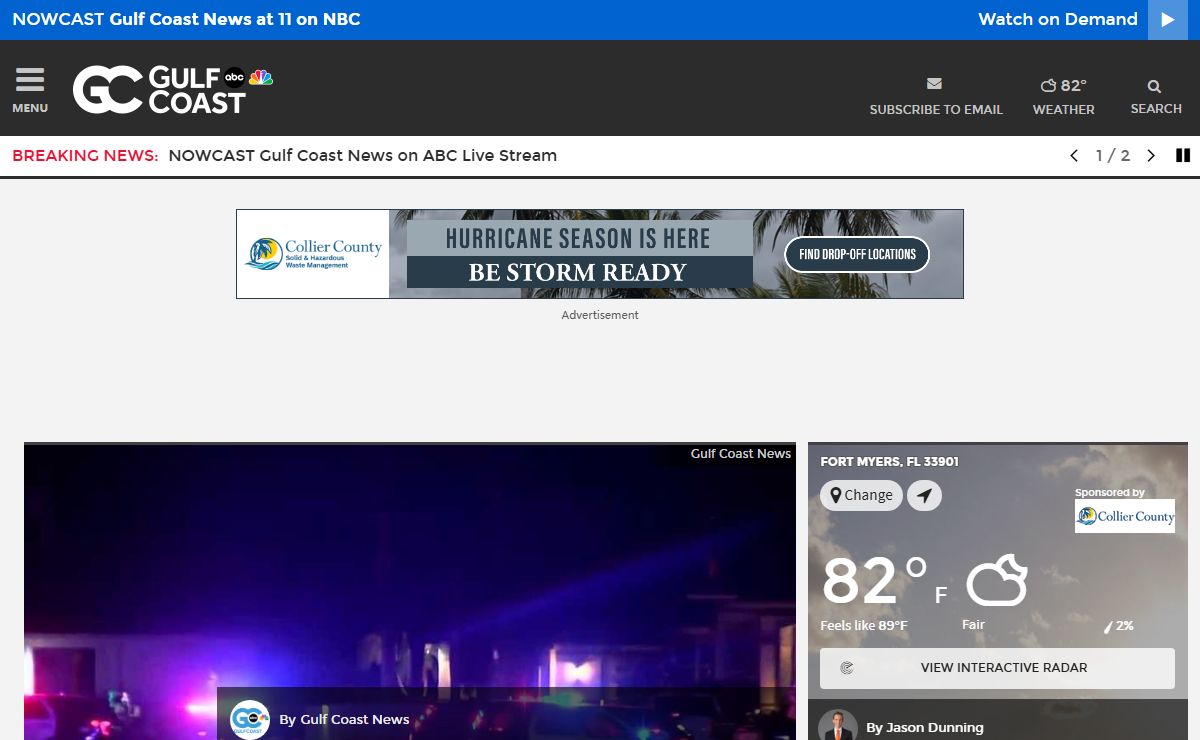Image resolution: width=1200 pixels, height=740 pixels.
Task: Click View Interactive Radar button
Action: pos(997,668)
